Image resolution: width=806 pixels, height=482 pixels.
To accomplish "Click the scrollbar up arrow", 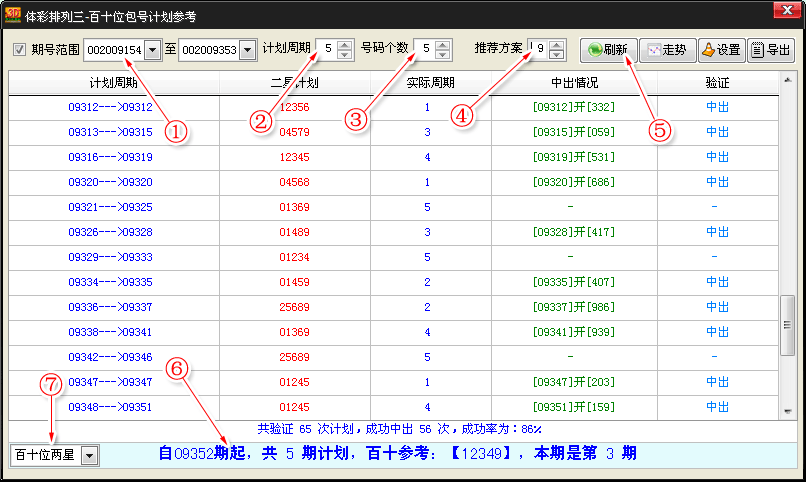I will pyautogui.click(x=787, y=80).
